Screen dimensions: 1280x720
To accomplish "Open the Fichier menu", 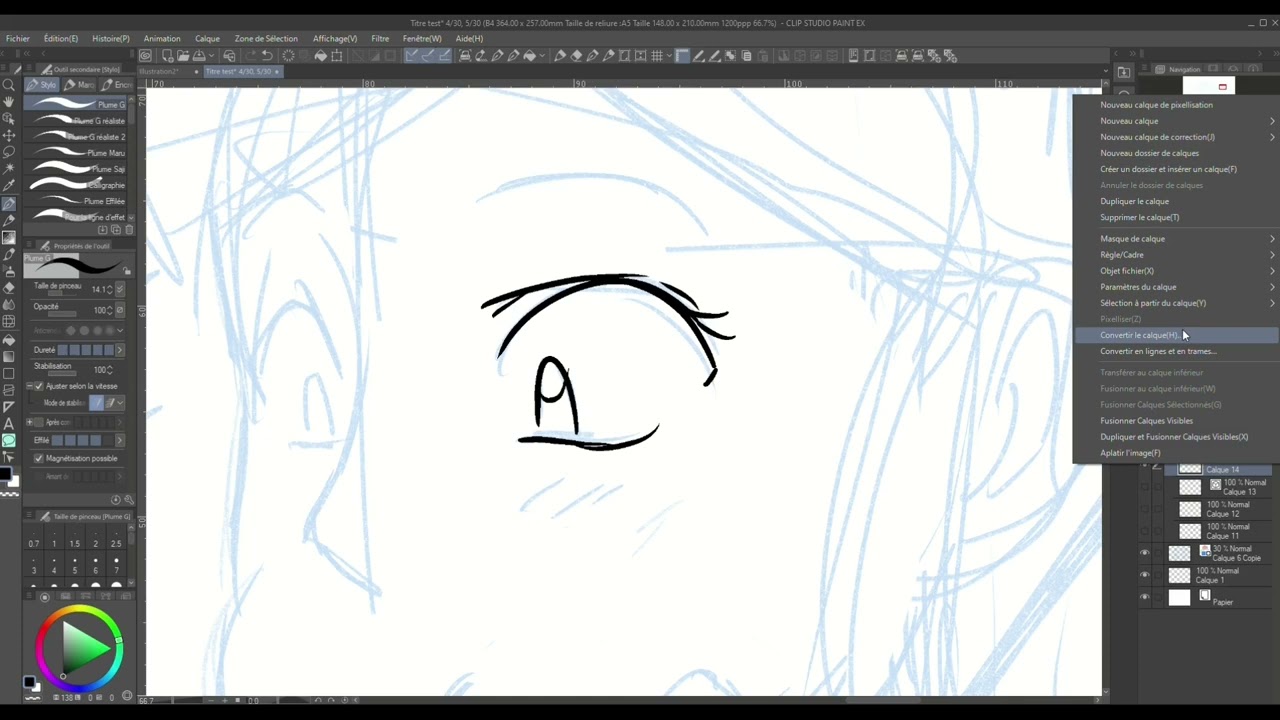I will (18, 39).
